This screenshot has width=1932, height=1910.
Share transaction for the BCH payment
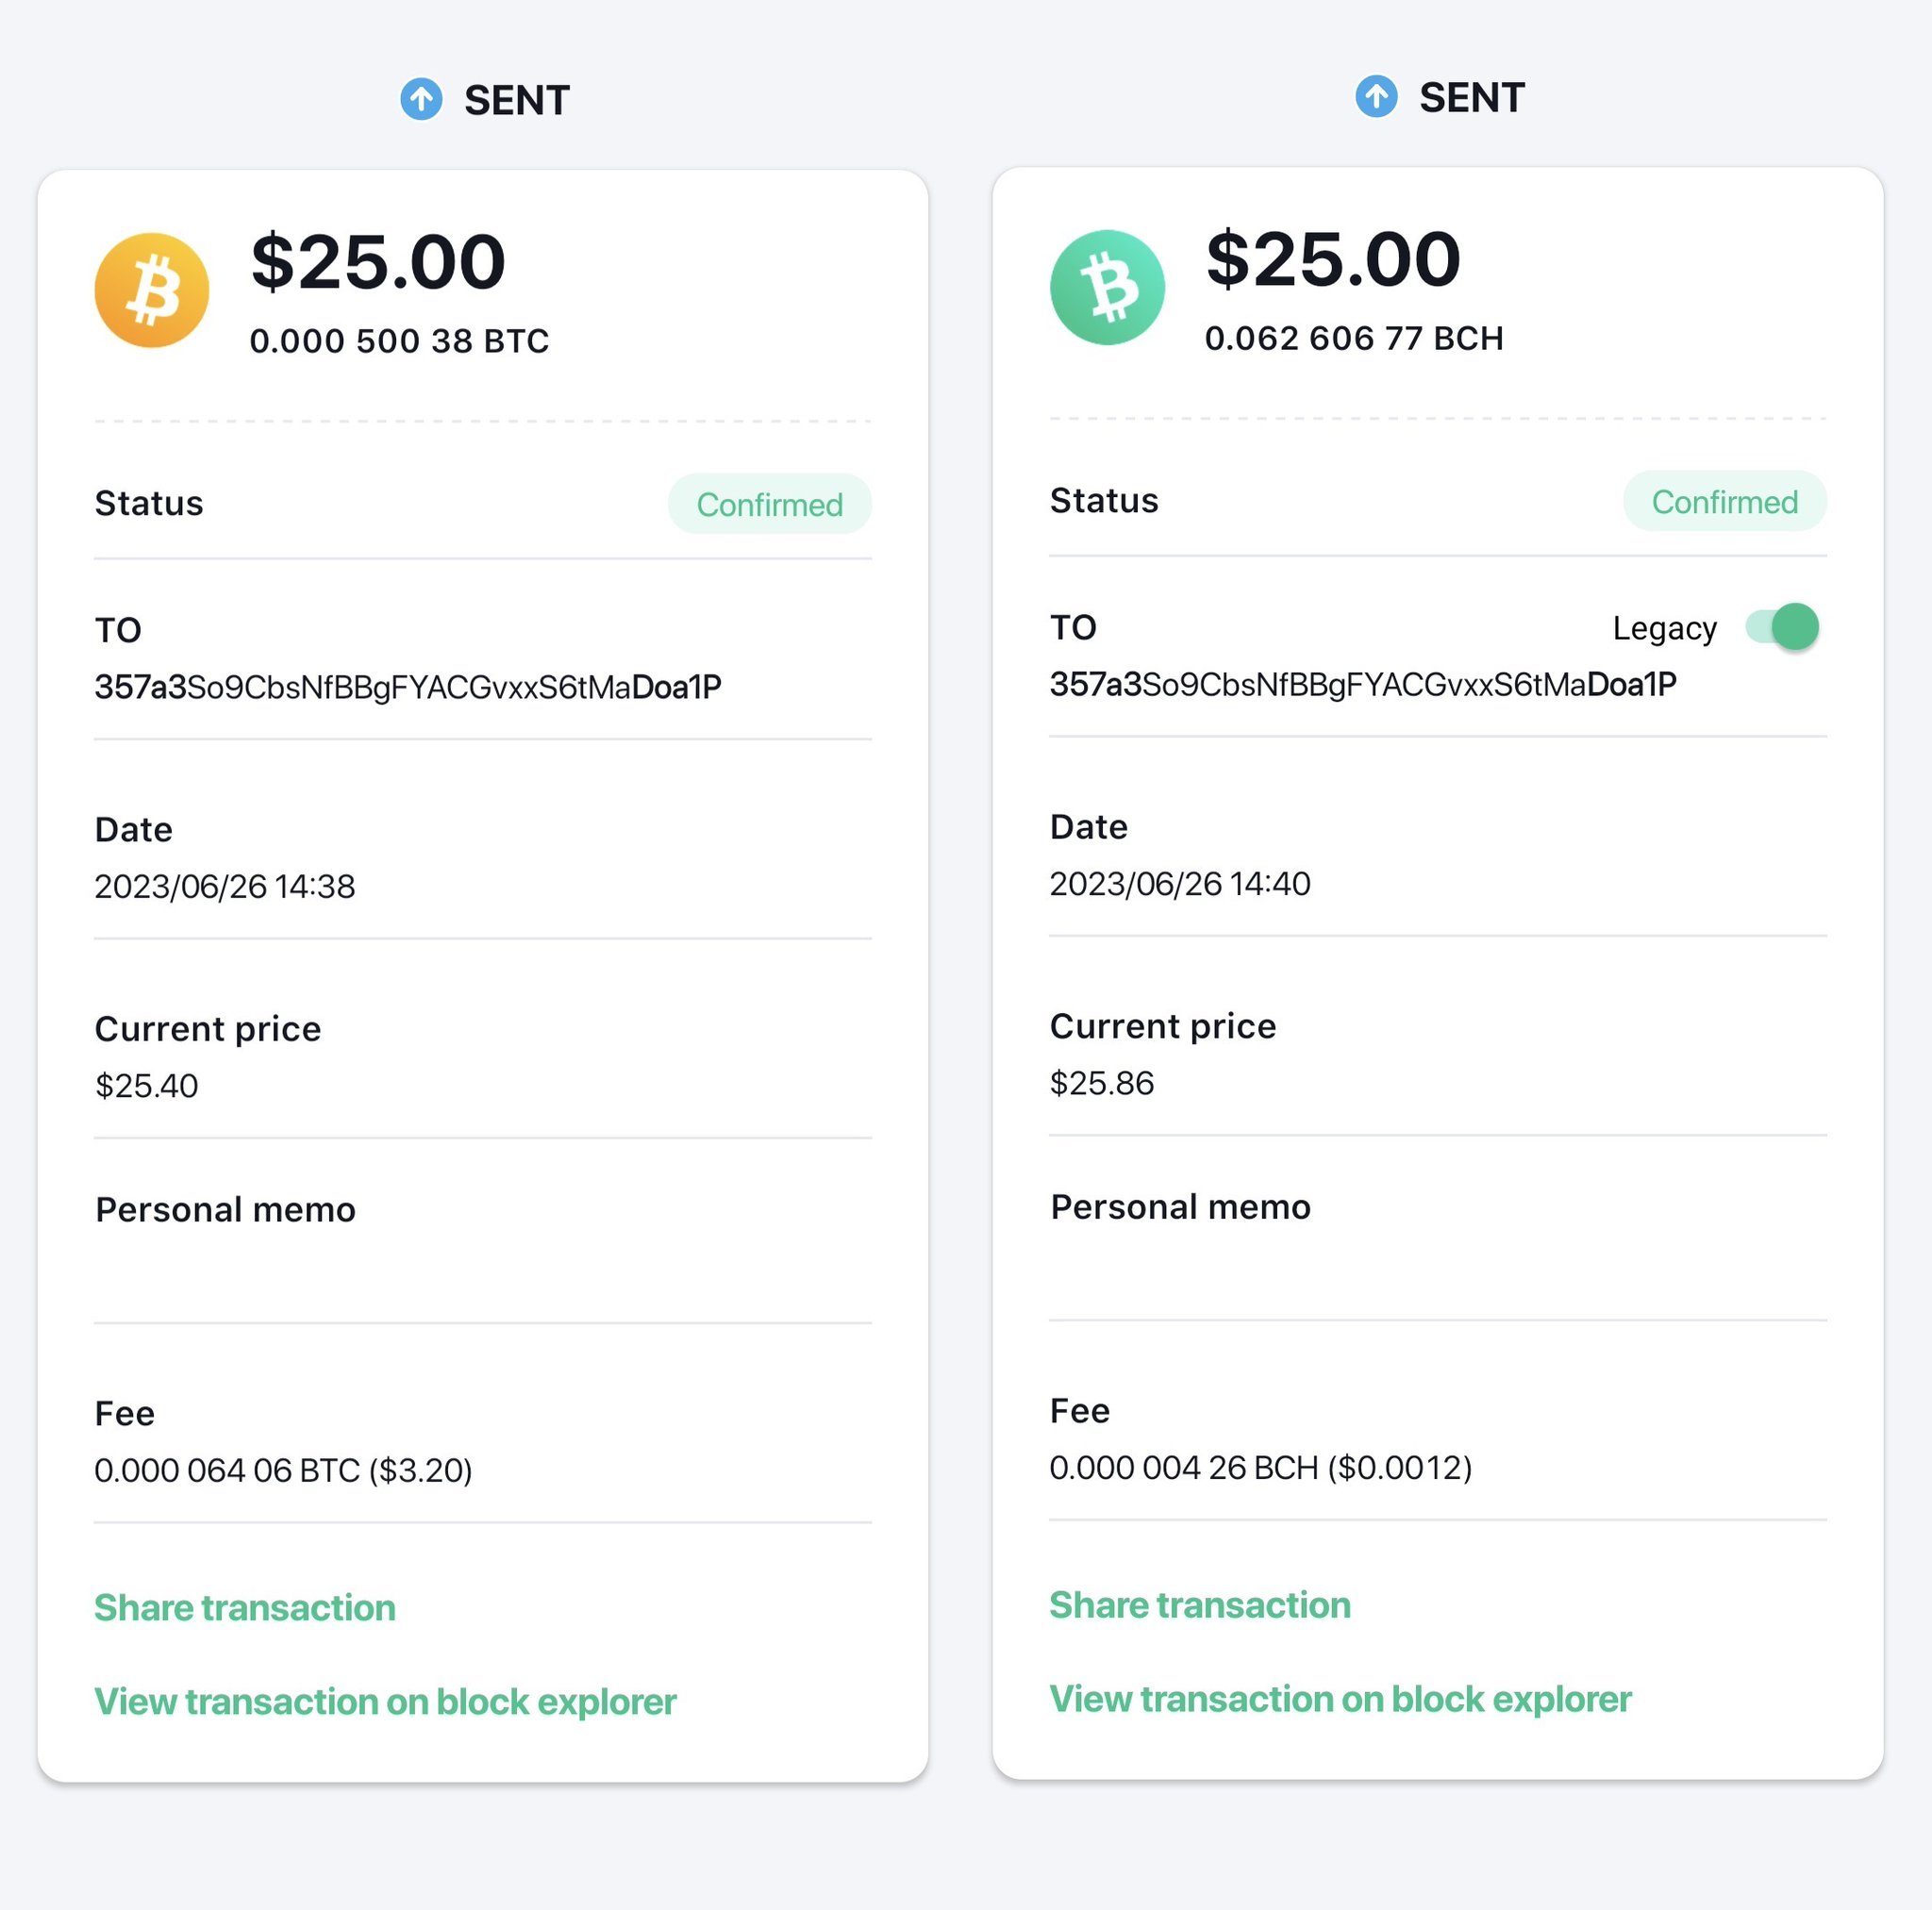(1200, 1604)
